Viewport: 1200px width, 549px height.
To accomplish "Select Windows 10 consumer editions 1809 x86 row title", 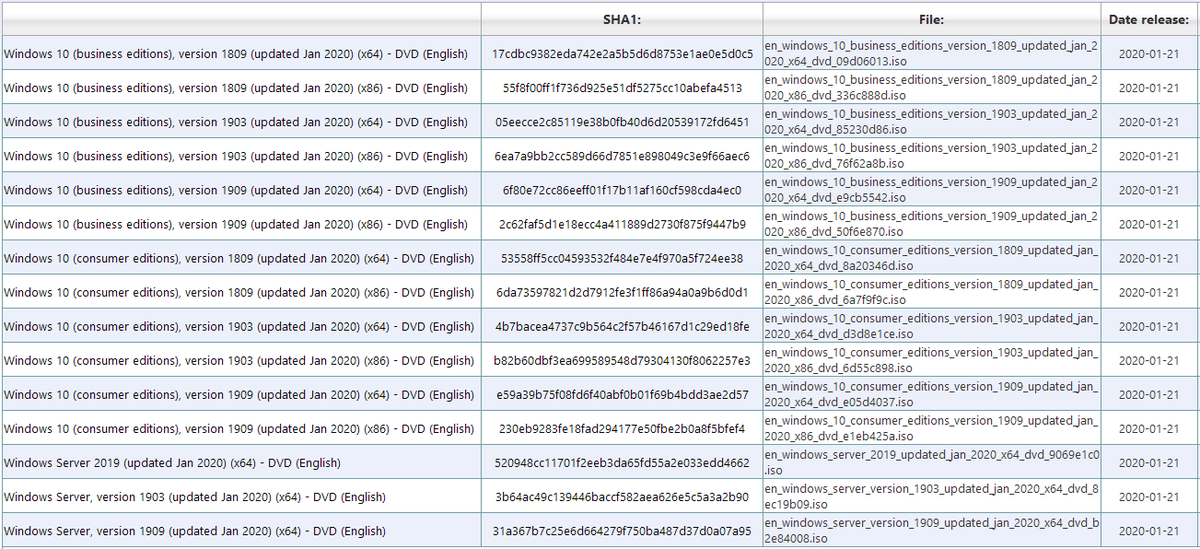I will (239, 292).
